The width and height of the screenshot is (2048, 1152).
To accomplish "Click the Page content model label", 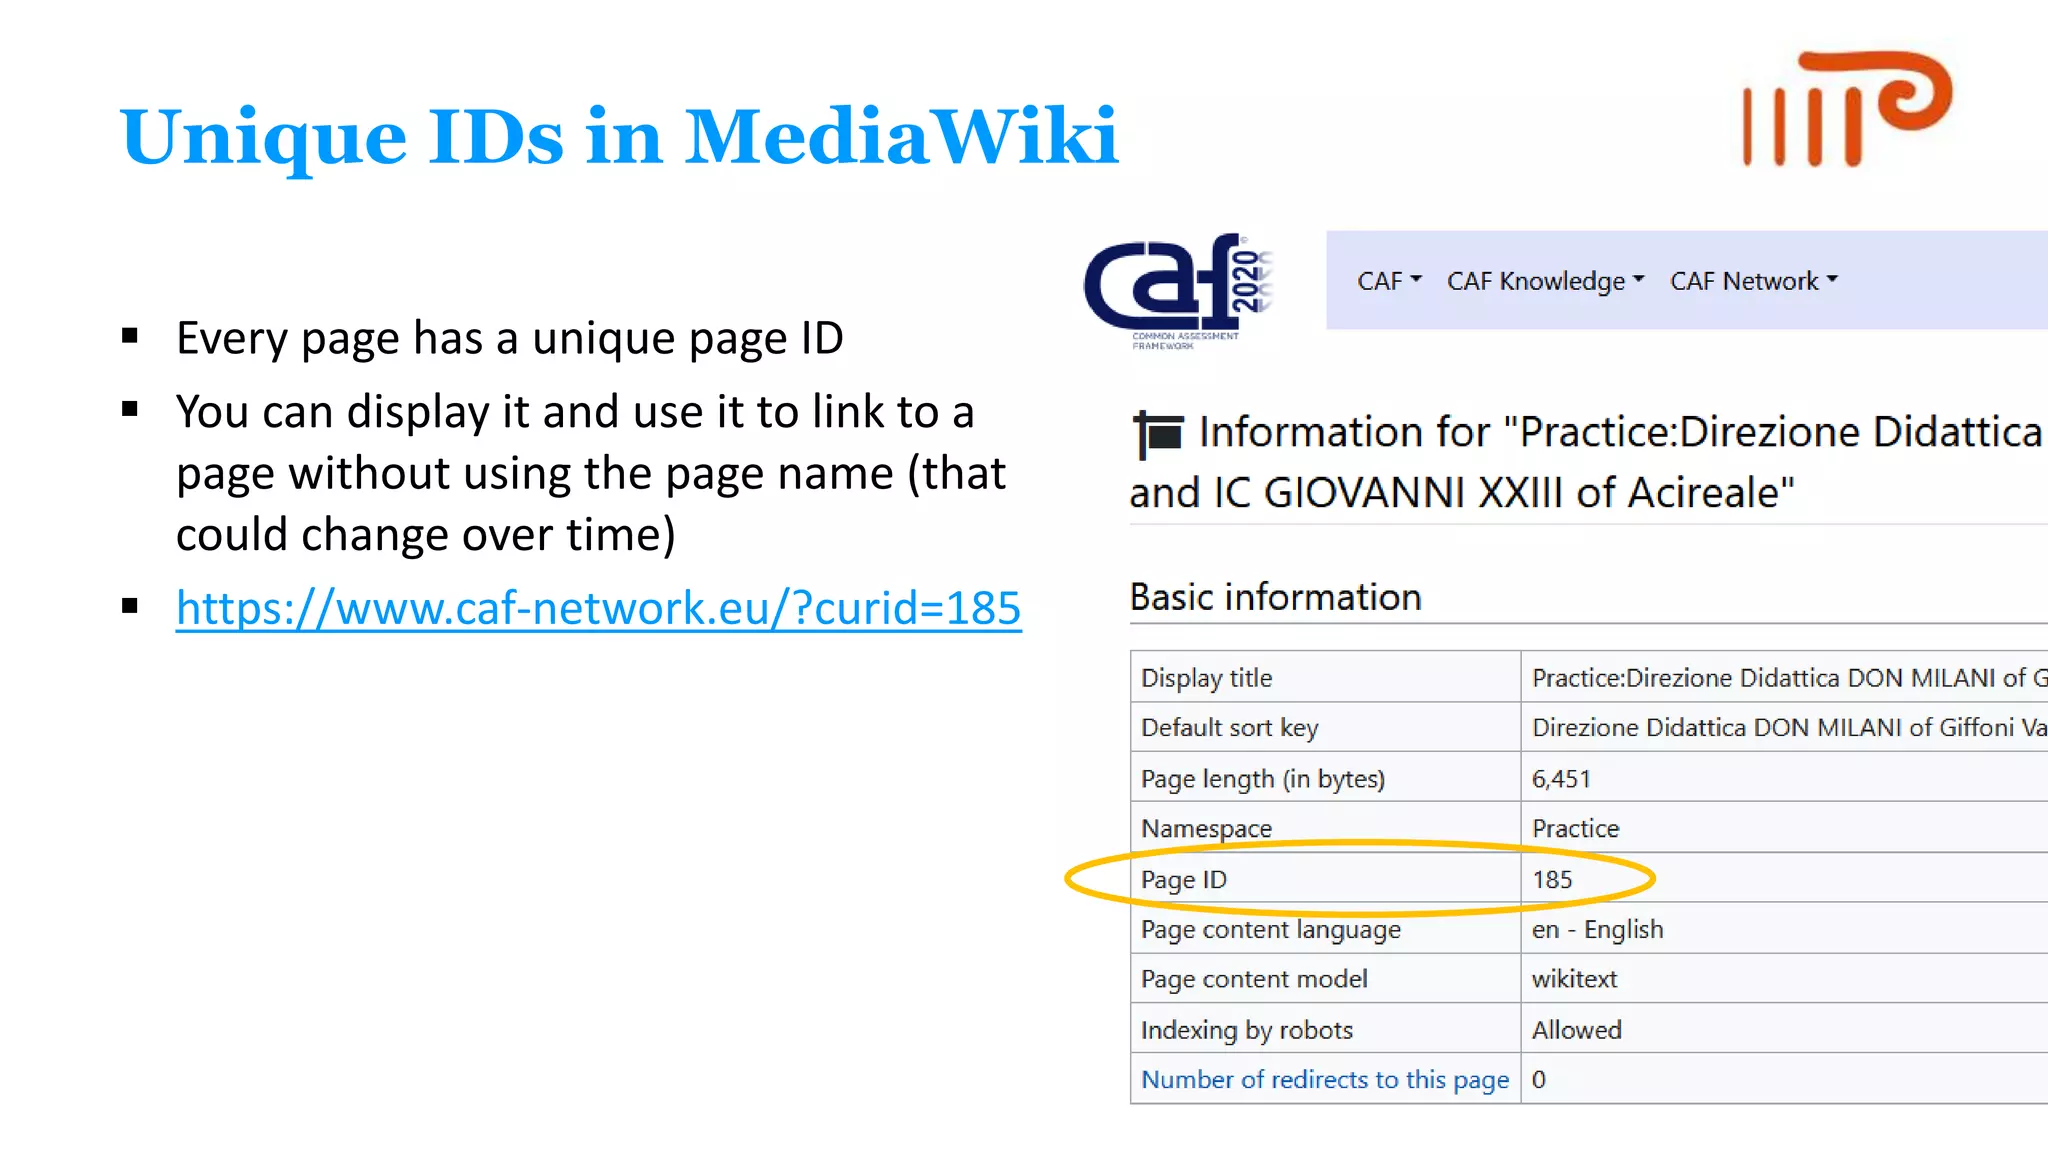I will [x=1254, y=979].
